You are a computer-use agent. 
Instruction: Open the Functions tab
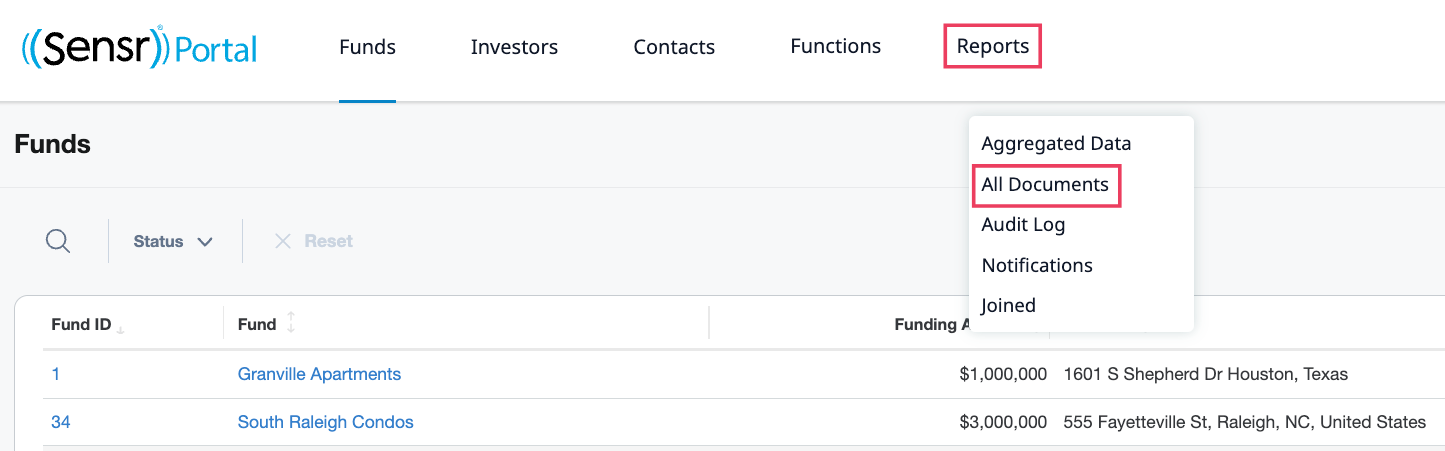835,46
